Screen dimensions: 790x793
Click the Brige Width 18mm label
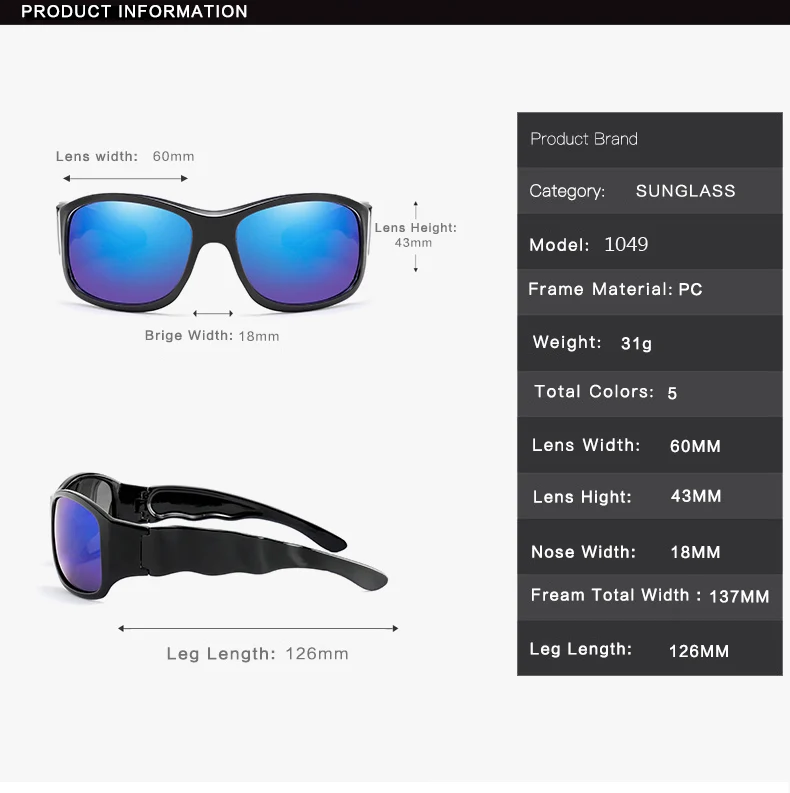point(212,336)
